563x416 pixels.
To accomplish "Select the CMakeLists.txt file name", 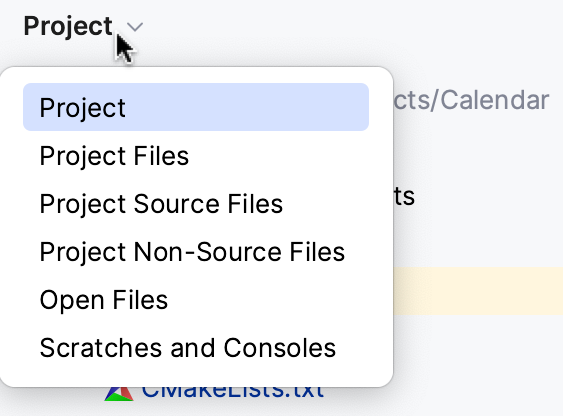I will [233, 392].
